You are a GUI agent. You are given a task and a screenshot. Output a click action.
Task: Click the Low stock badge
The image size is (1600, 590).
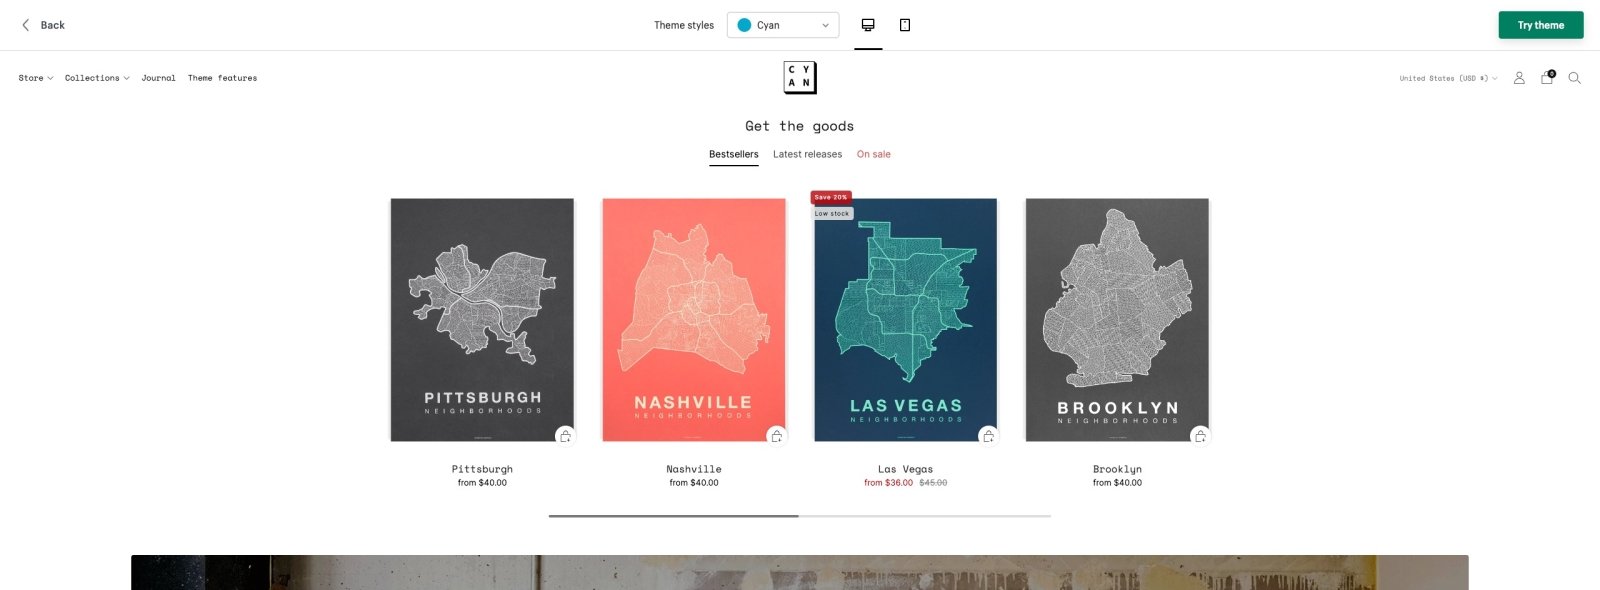coord(832,213)
